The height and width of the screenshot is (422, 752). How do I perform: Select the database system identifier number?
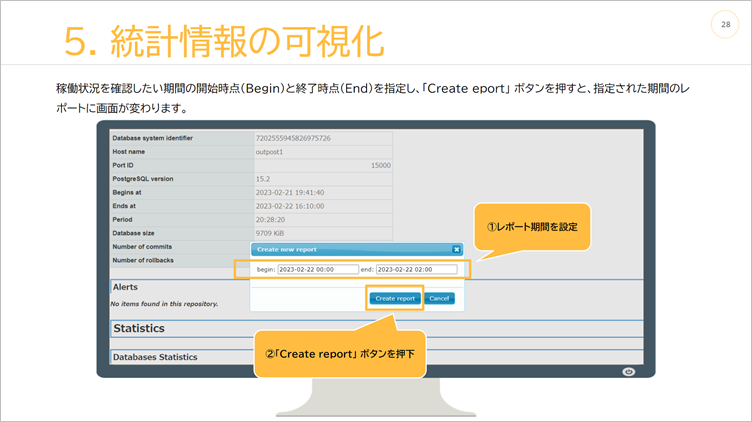pos(293,138)
